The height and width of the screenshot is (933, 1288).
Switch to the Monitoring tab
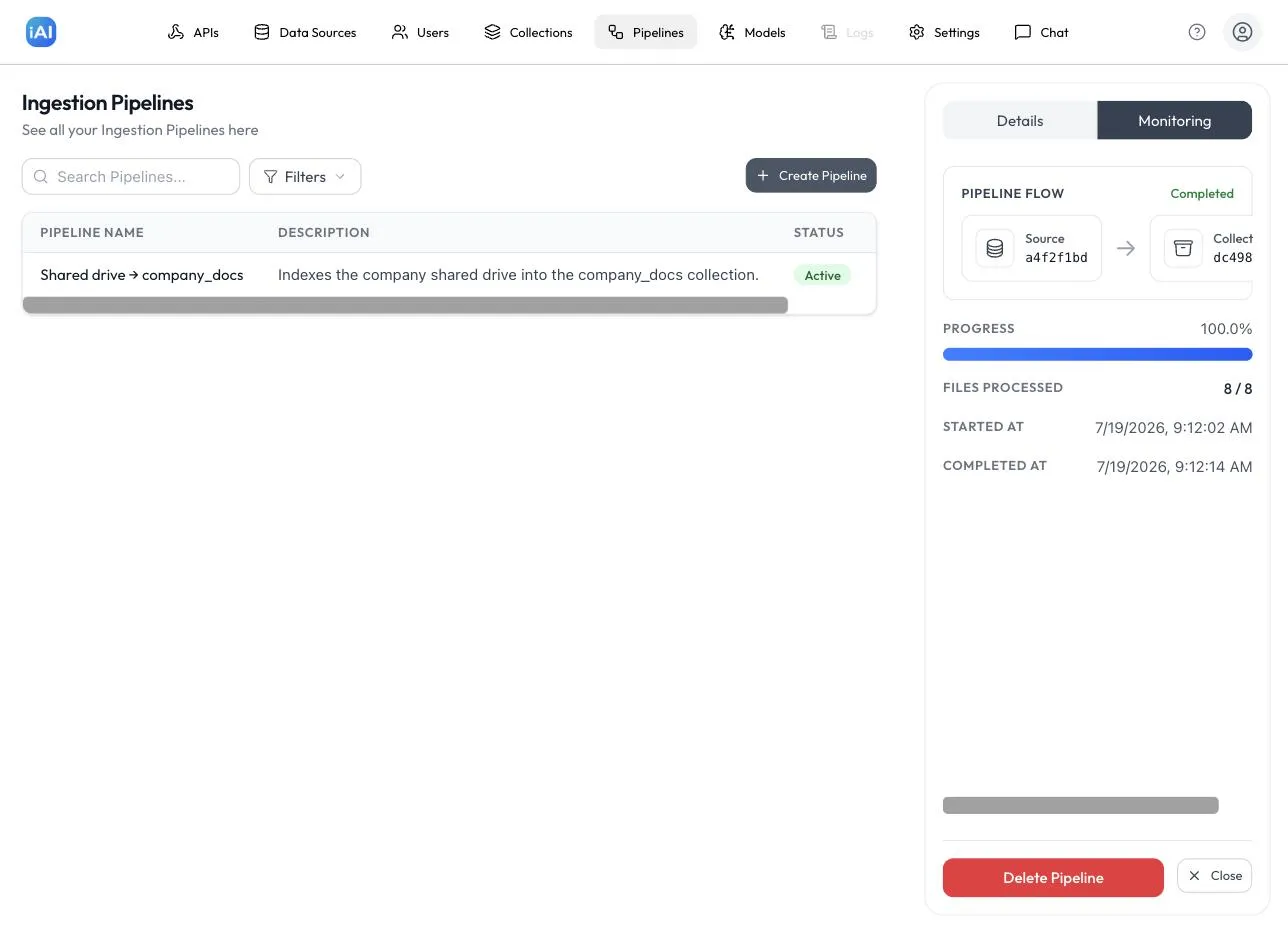[1175, 120]
